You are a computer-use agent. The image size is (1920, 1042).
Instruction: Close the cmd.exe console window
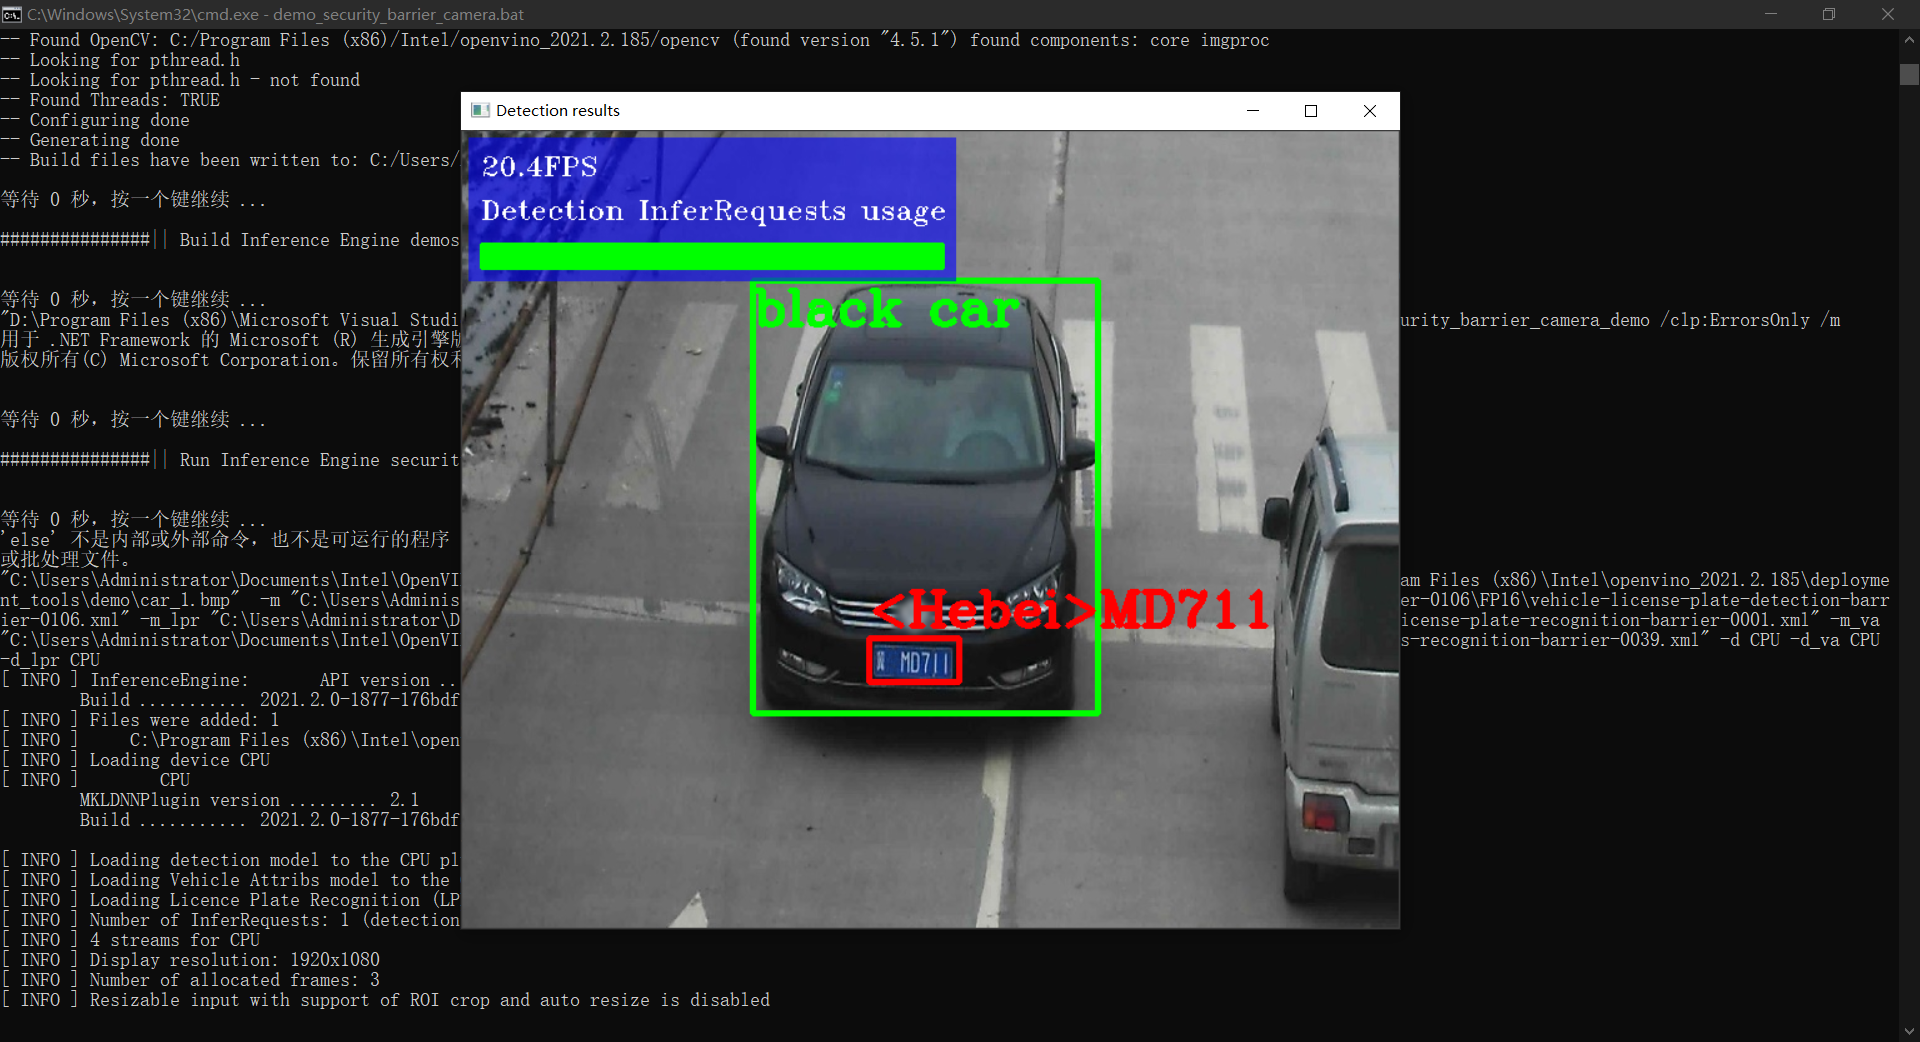coord(1887,14)
